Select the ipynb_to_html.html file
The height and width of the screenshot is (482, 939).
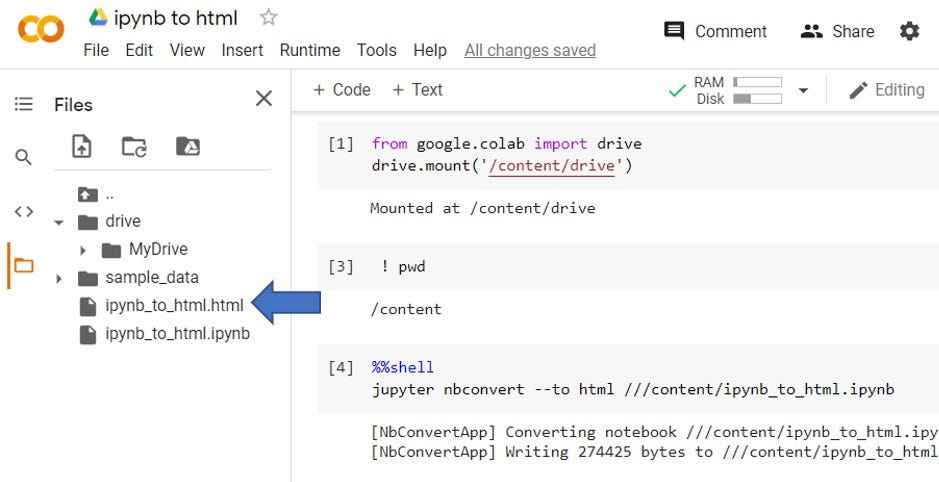point(174,306)
